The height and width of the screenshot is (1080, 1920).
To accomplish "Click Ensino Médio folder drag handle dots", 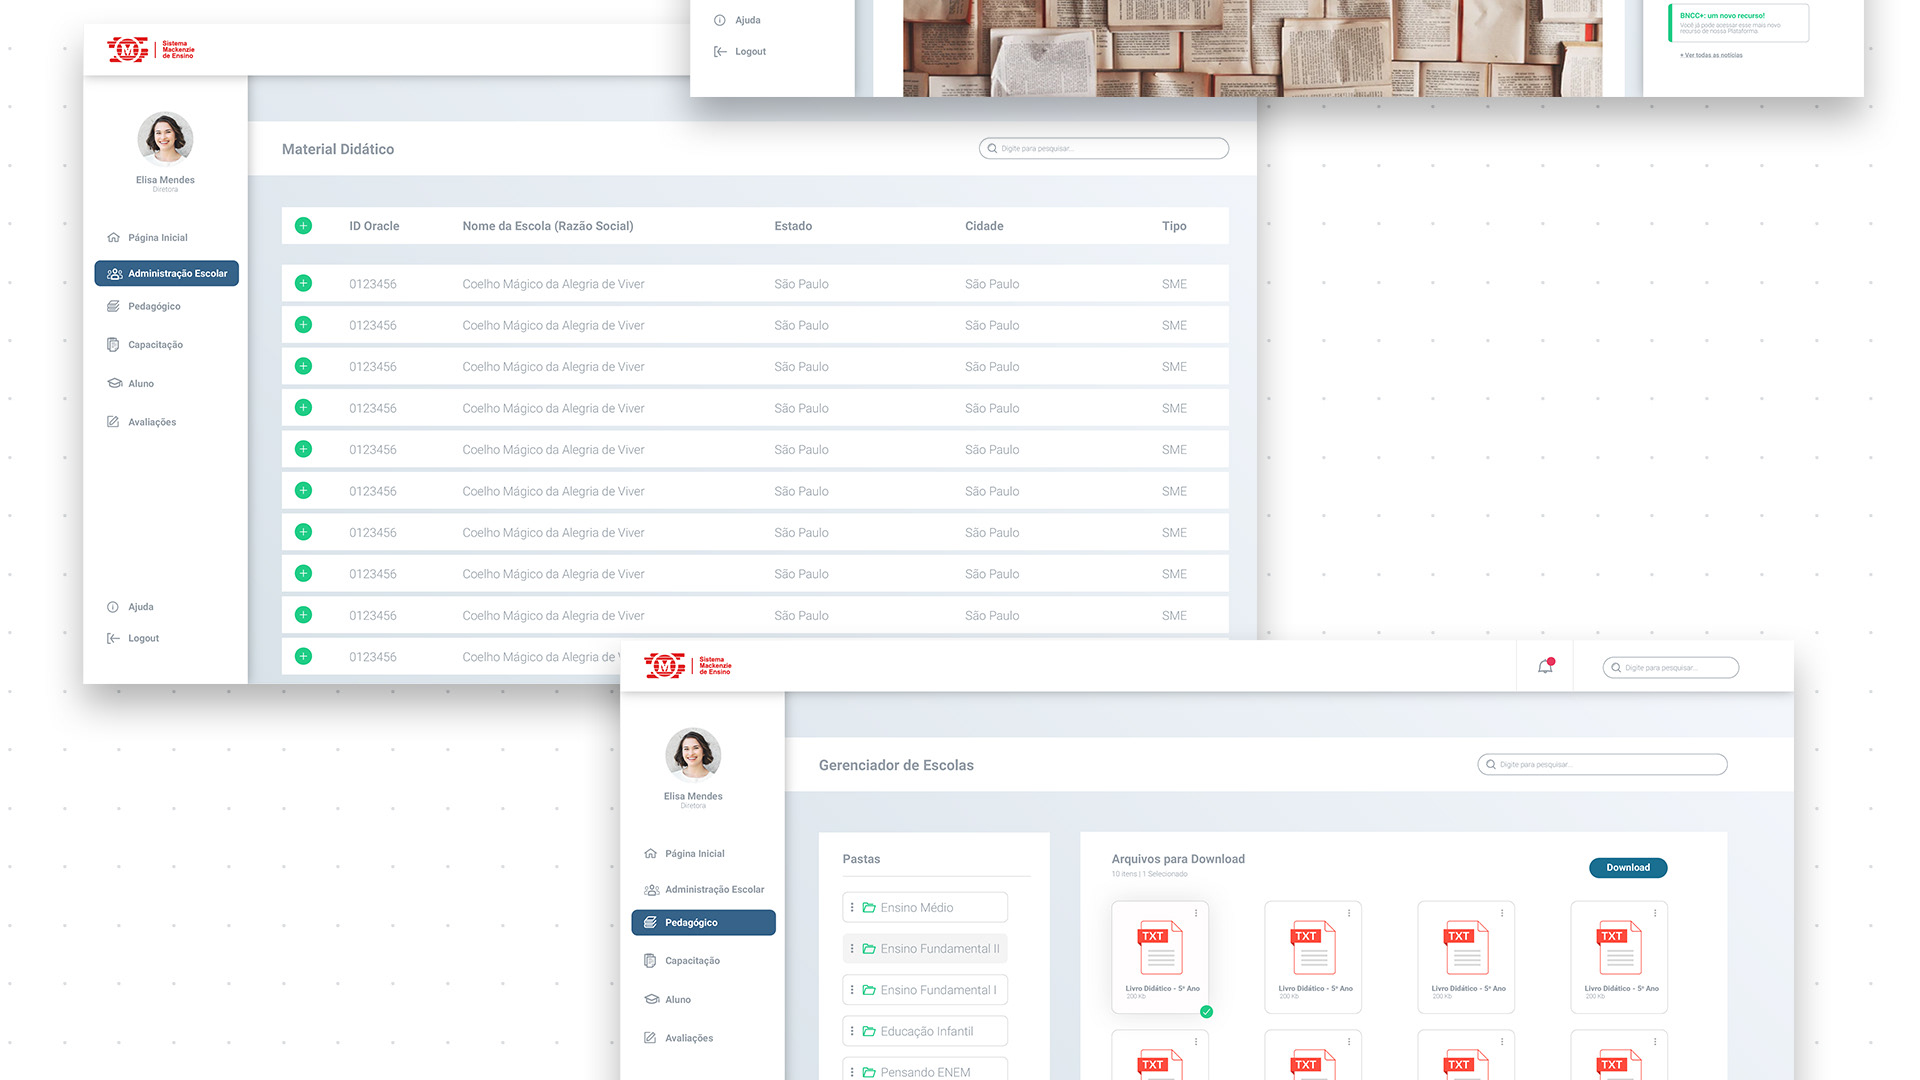I will (852, 908).
